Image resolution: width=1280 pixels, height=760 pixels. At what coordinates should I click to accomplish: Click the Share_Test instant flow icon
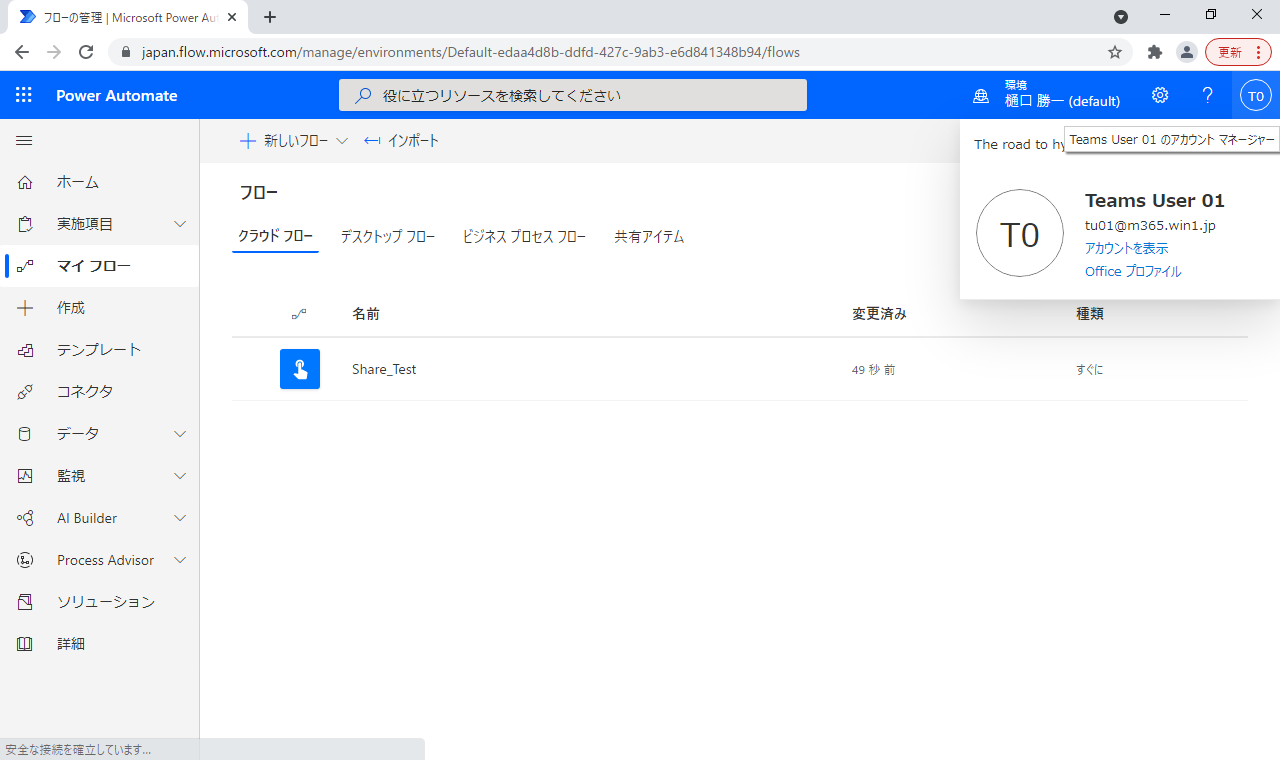click(300, 369)
